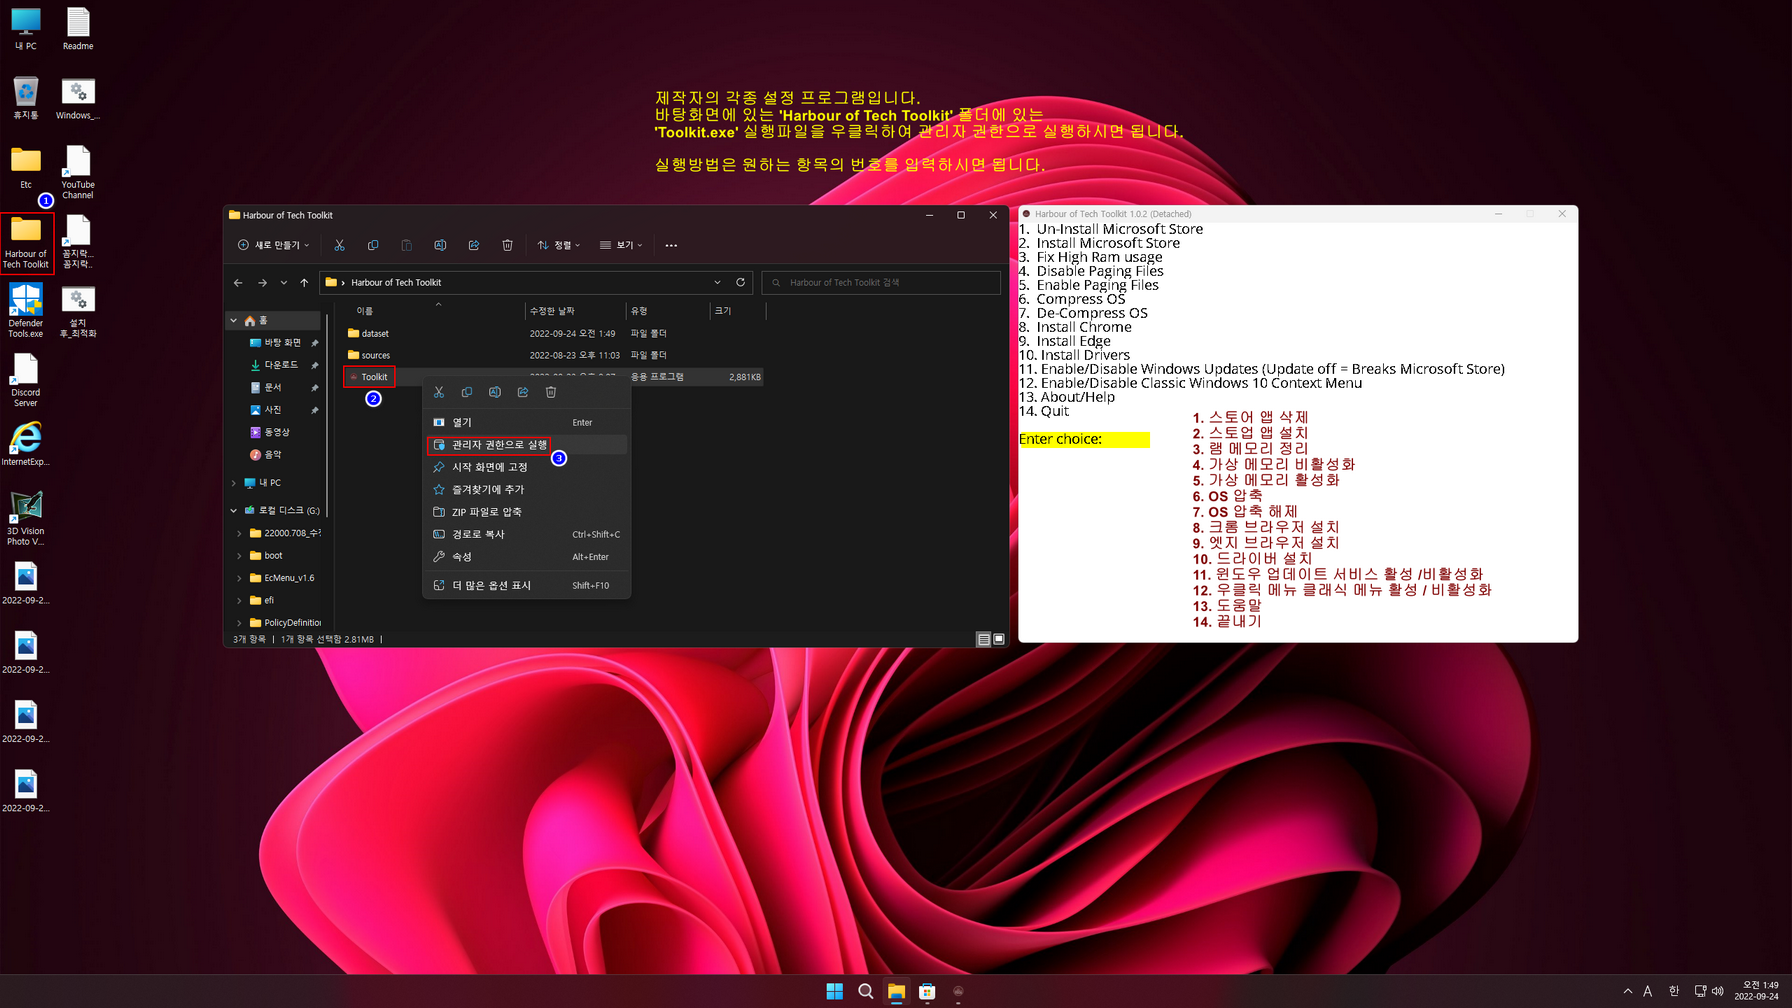Click the Cut icon in the context menu
Screen dimensions: 1792x1008
[439, 392]
